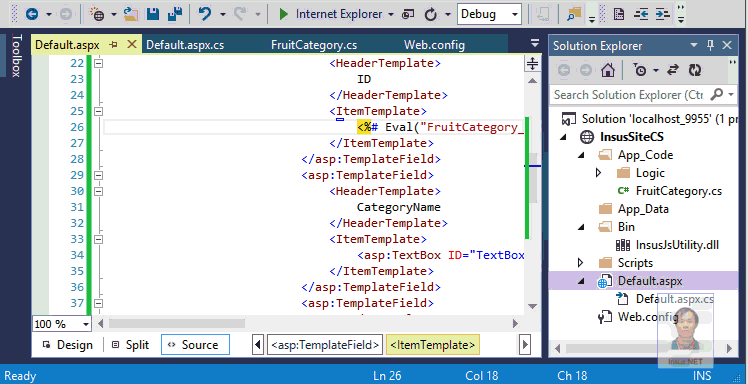Click the New Web Site globe icon

coord(97,14)
